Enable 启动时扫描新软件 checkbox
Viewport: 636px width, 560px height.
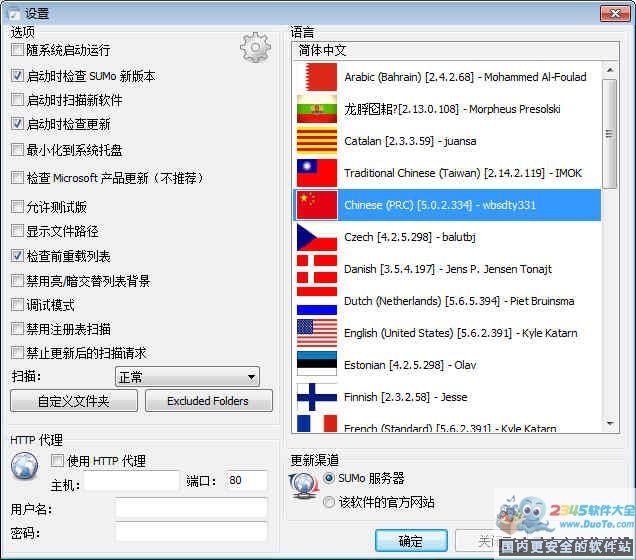click(17, 100)
